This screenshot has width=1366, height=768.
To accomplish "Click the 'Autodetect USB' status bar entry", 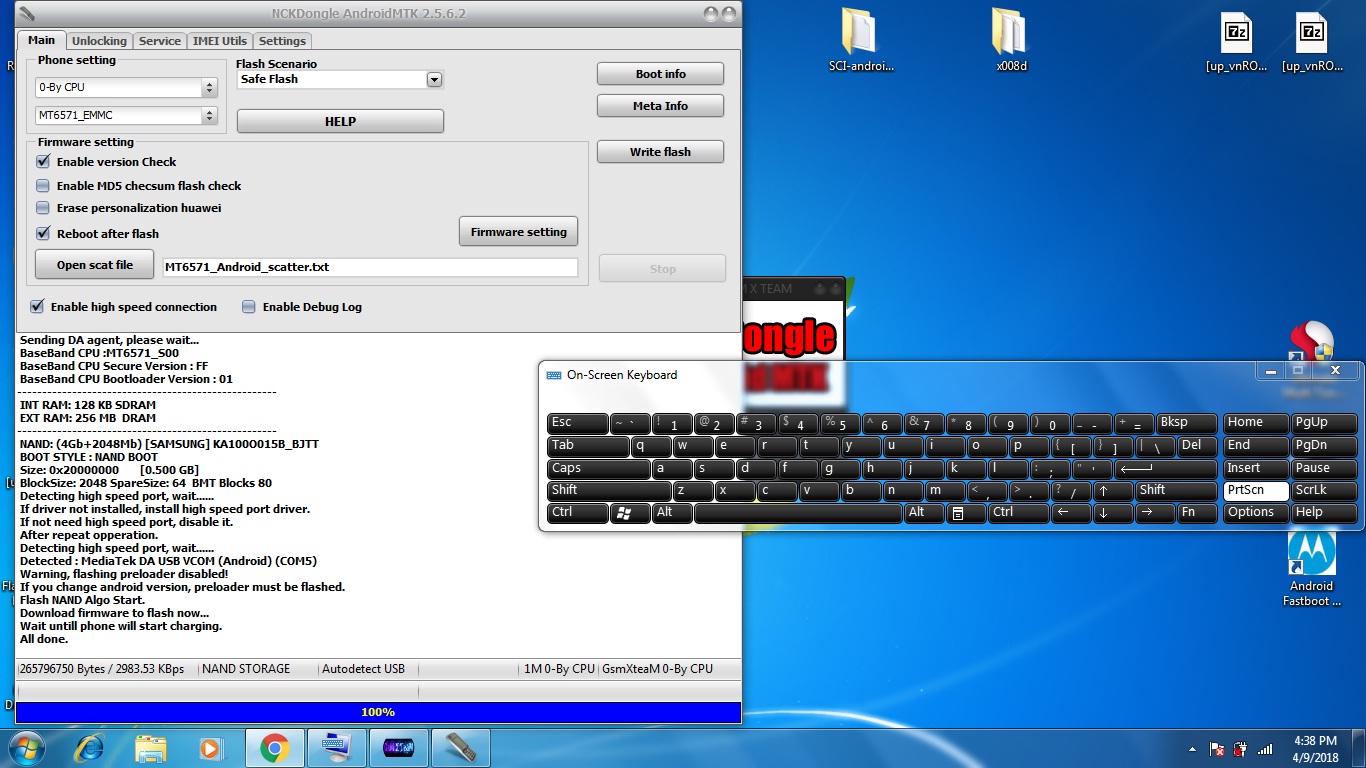I will (363, 669).
